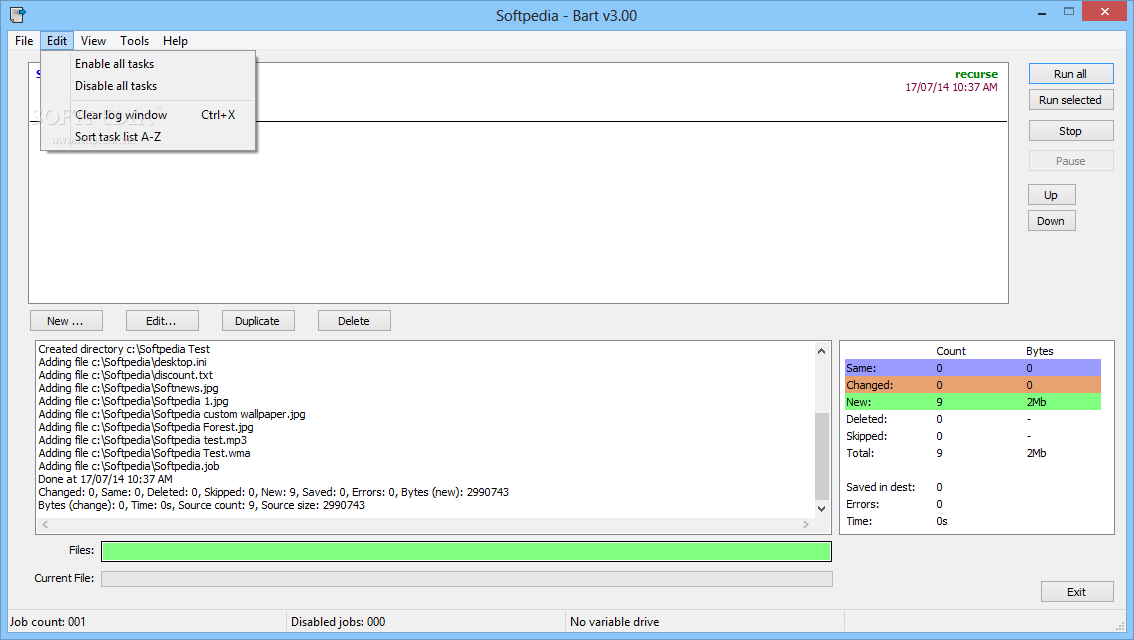Click the green New row in statistics
The height and width of the screenshot is (640, 1134).
pyautogui.click(x=973, y=402)
